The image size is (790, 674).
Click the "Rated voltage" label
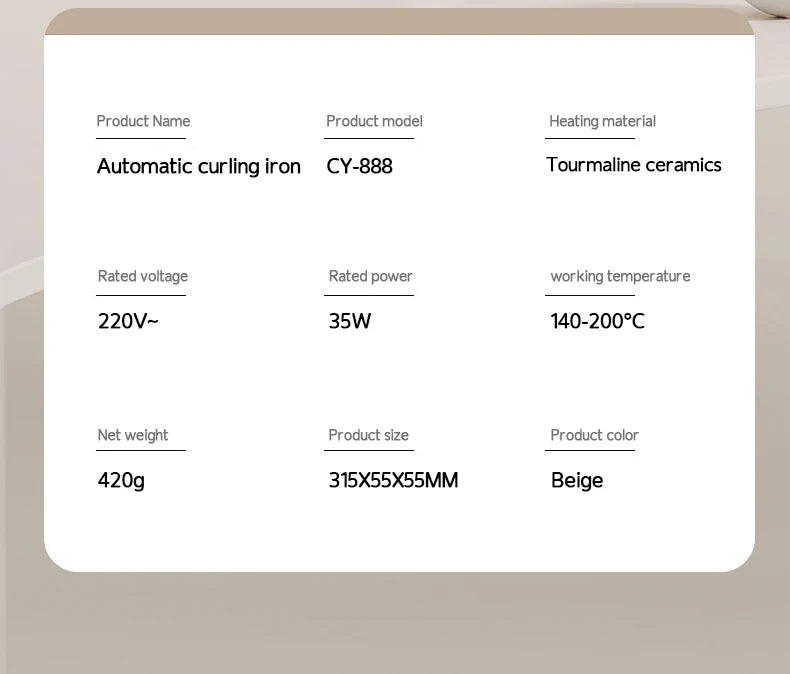(142, 276)
